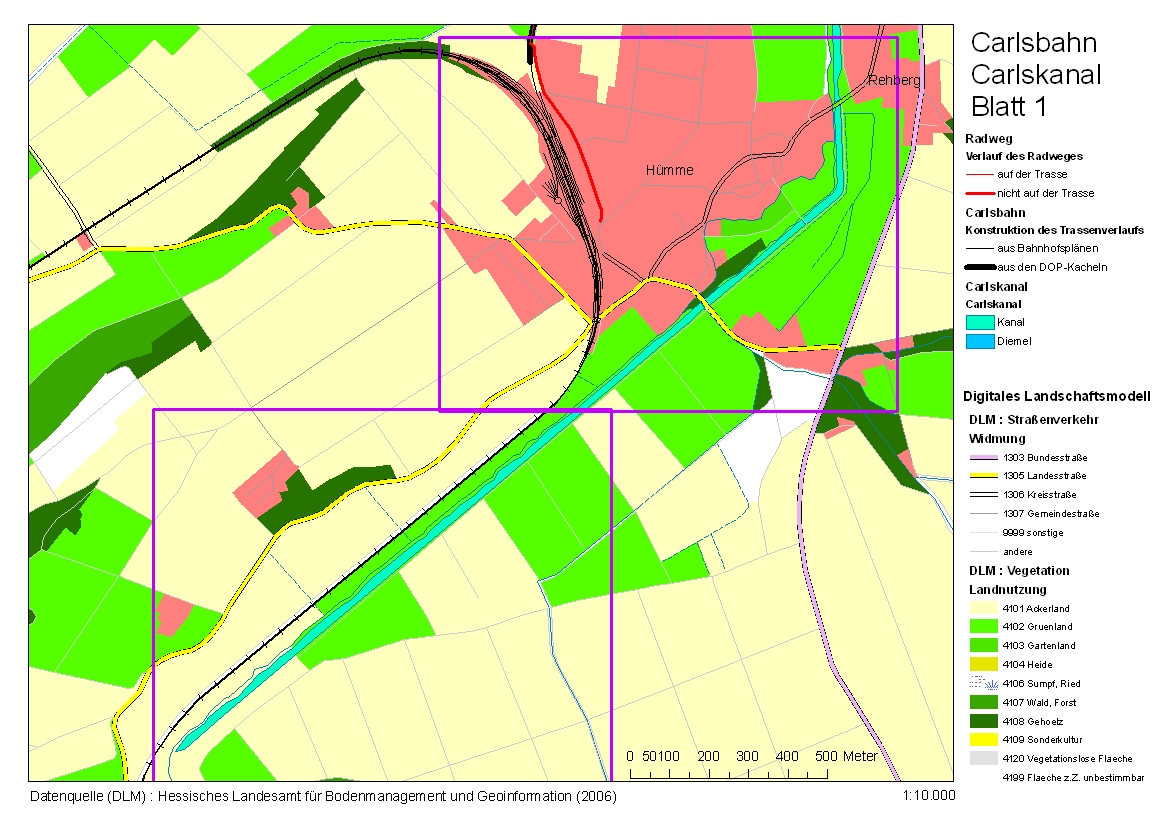Click the 4104 Heide legend swatch
This screenshot has width=1169, height=827.
tap(981, 664)
